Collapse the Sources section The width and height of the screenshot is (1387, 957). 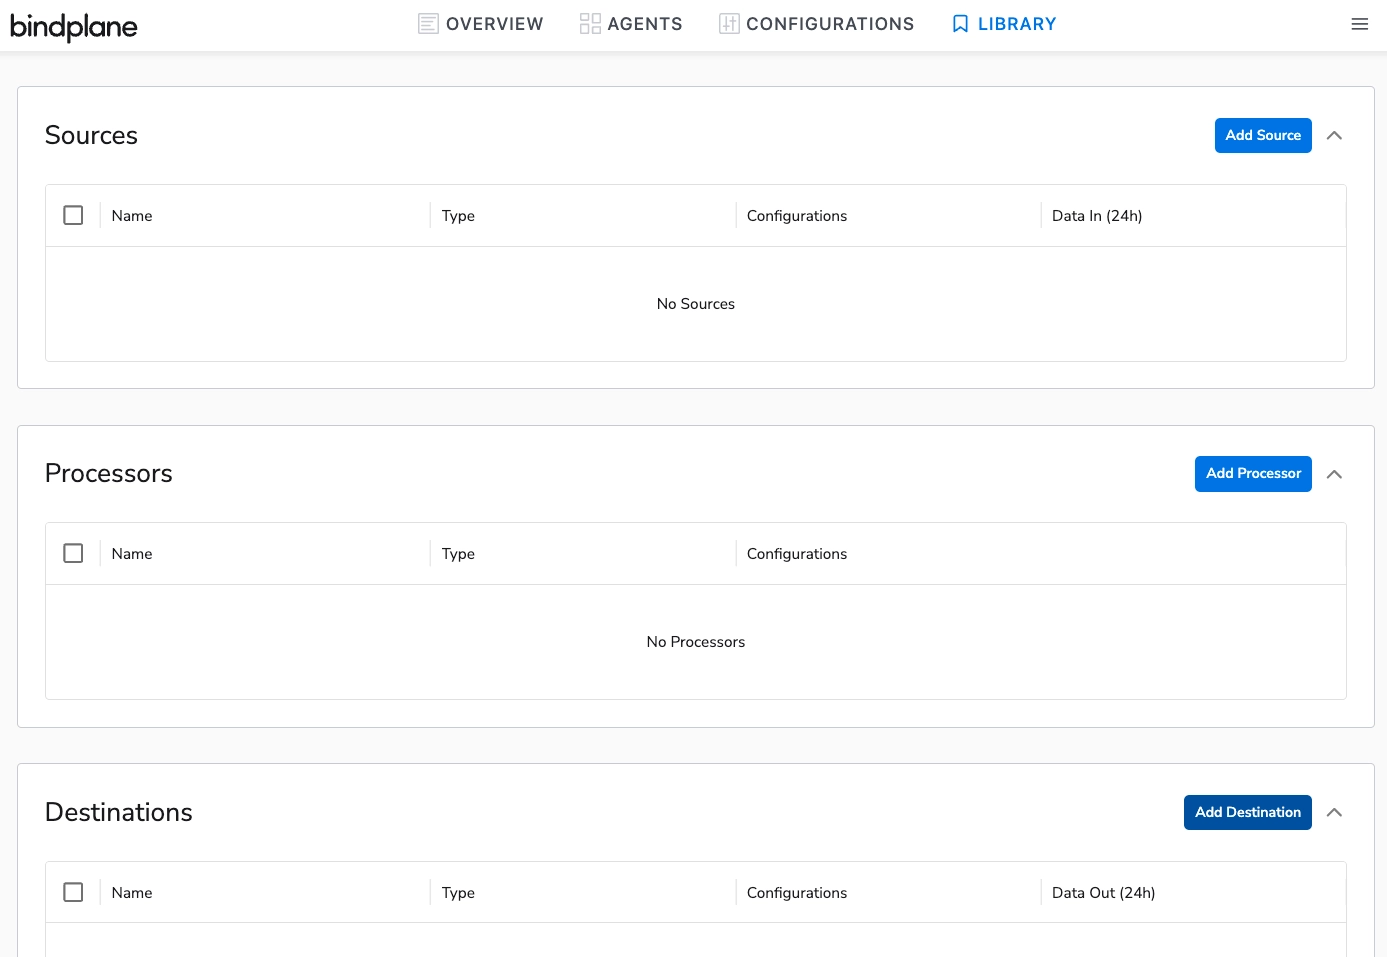[x=1334, y=135]
